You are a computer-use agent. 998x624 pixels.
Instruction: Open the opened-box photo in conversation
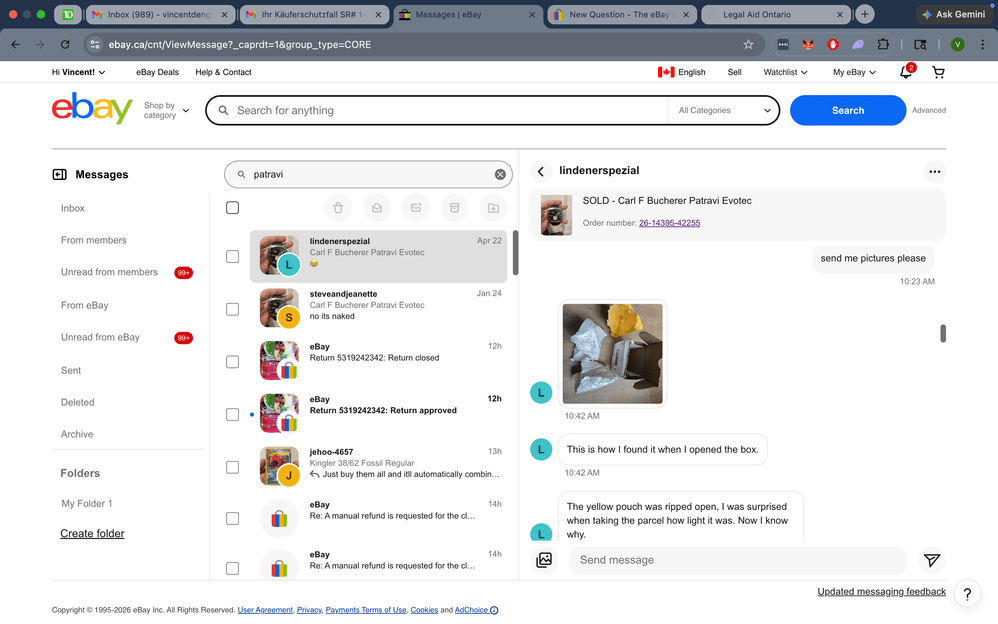(x=612, y=353)
